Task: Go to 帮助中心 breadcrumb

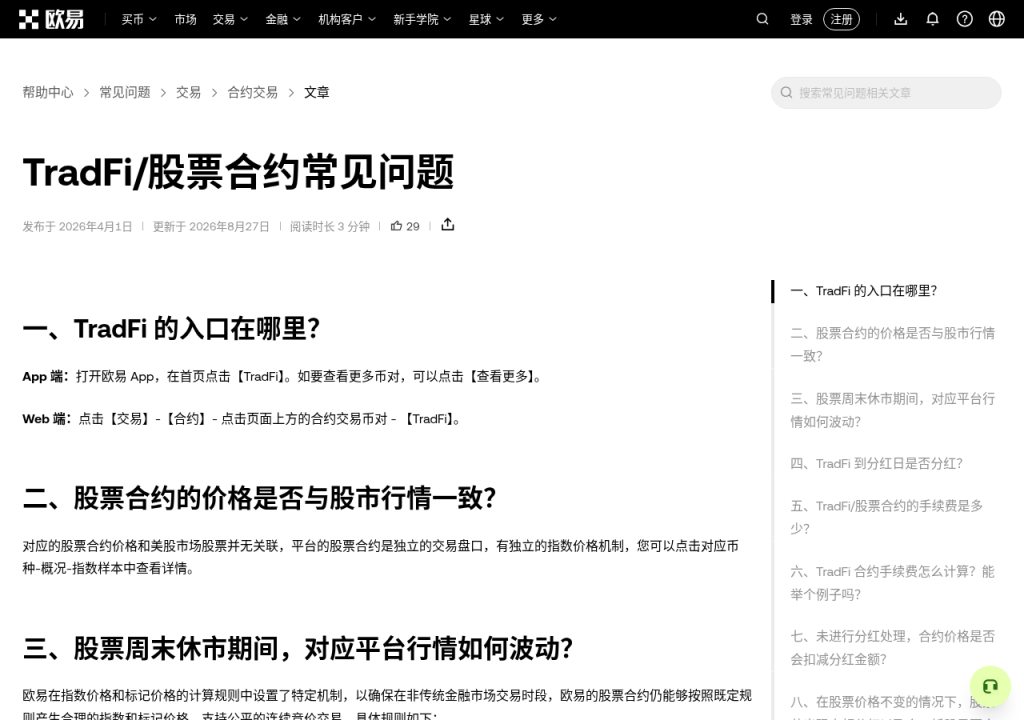Action: point(48,93)
